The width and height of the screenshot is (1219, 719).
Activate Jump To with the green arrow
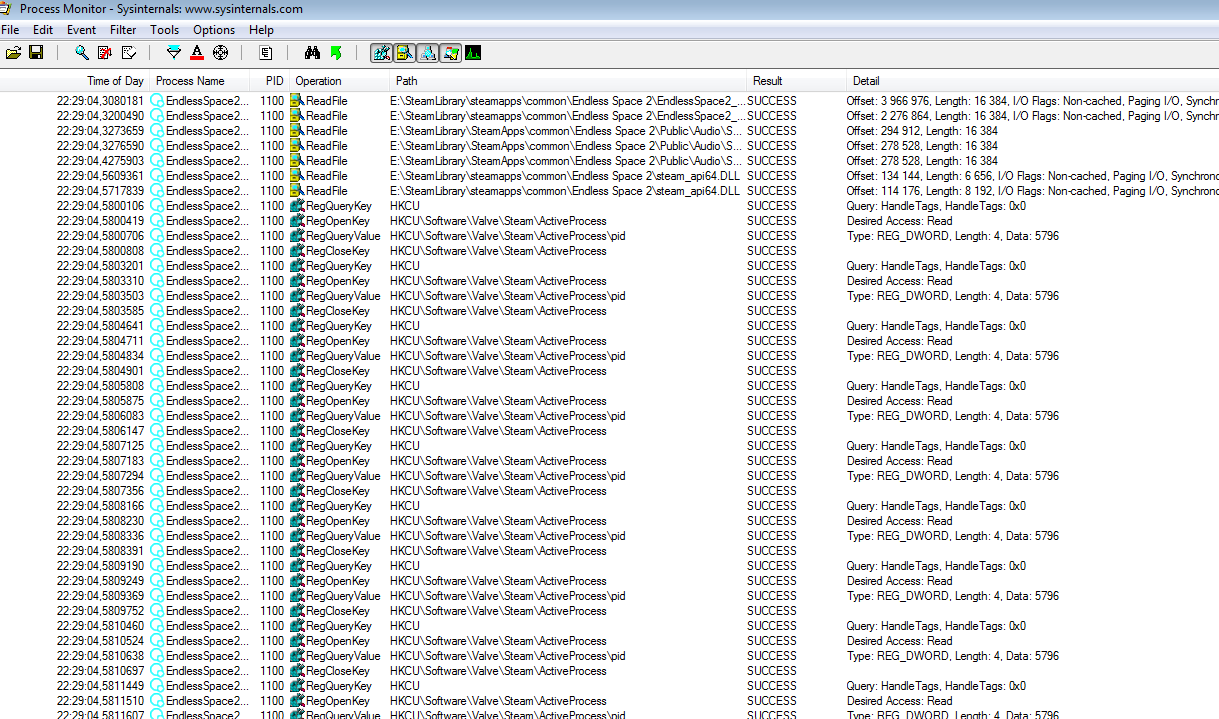click(x=336, y=53)
